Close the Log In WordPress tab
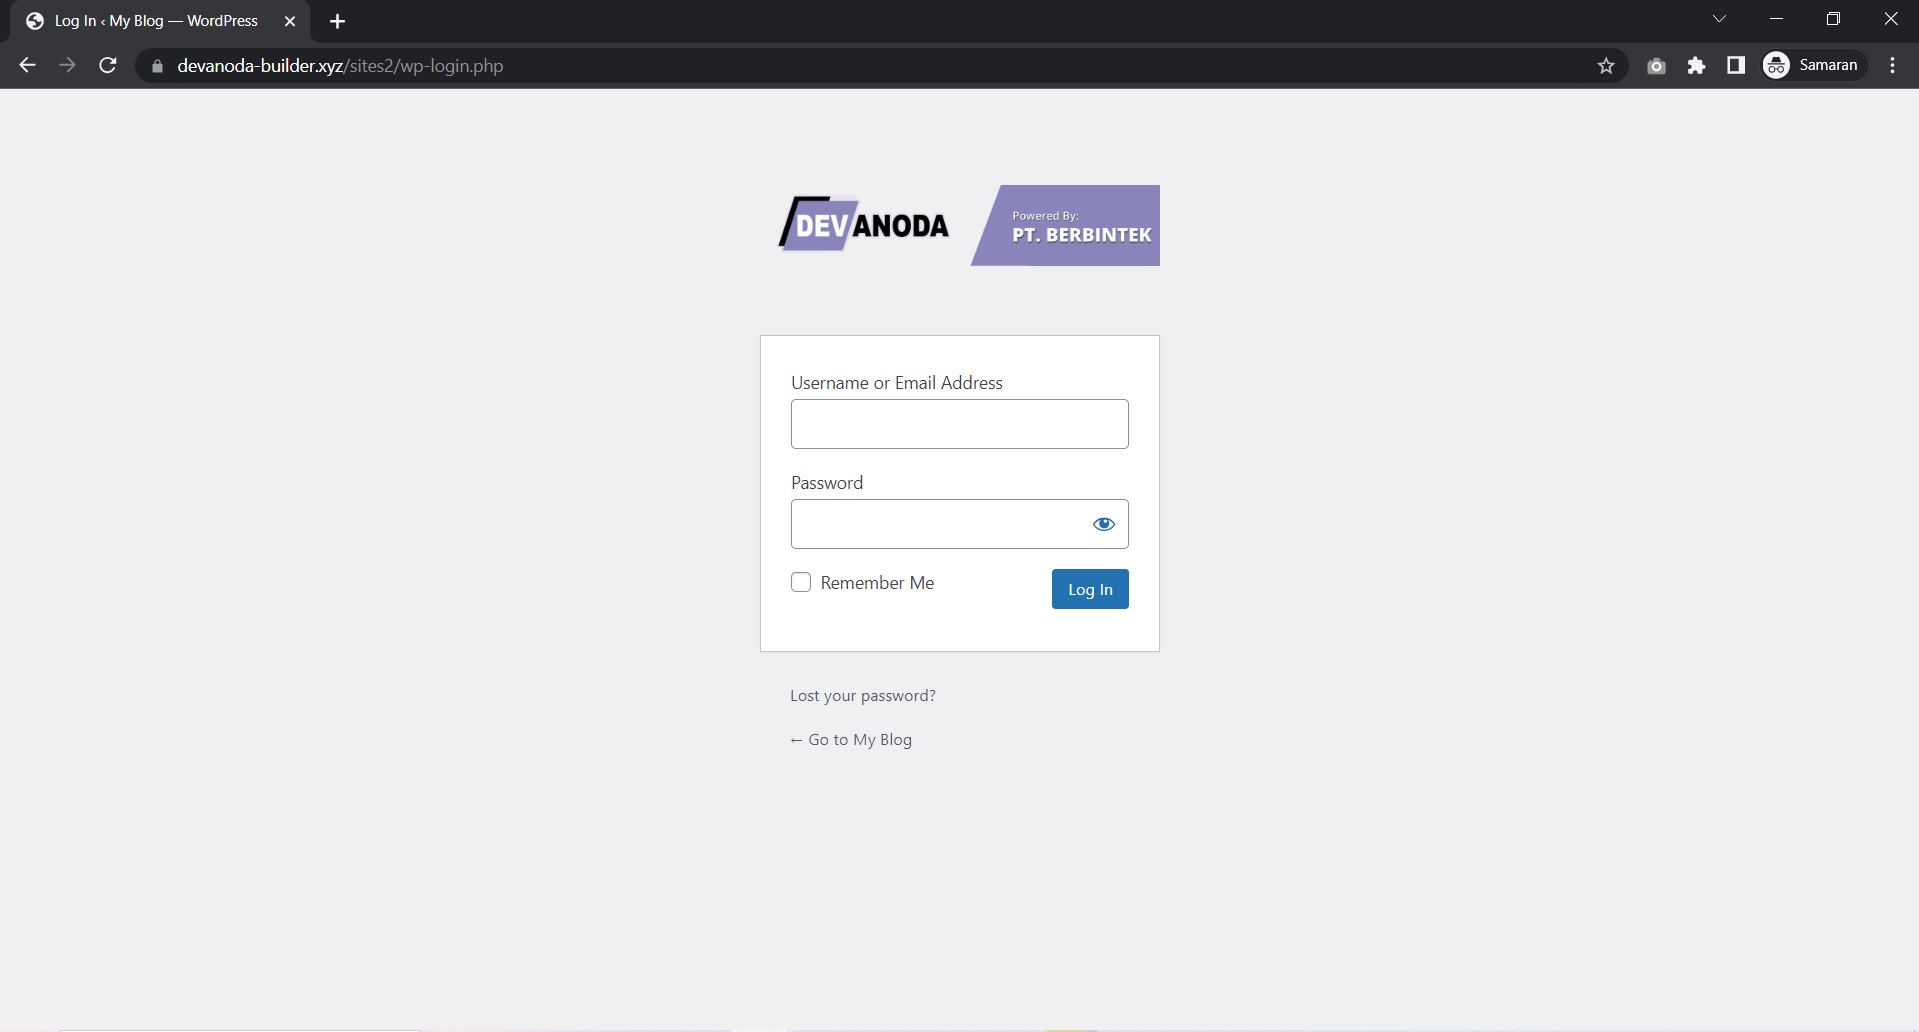 pos(290,21)
